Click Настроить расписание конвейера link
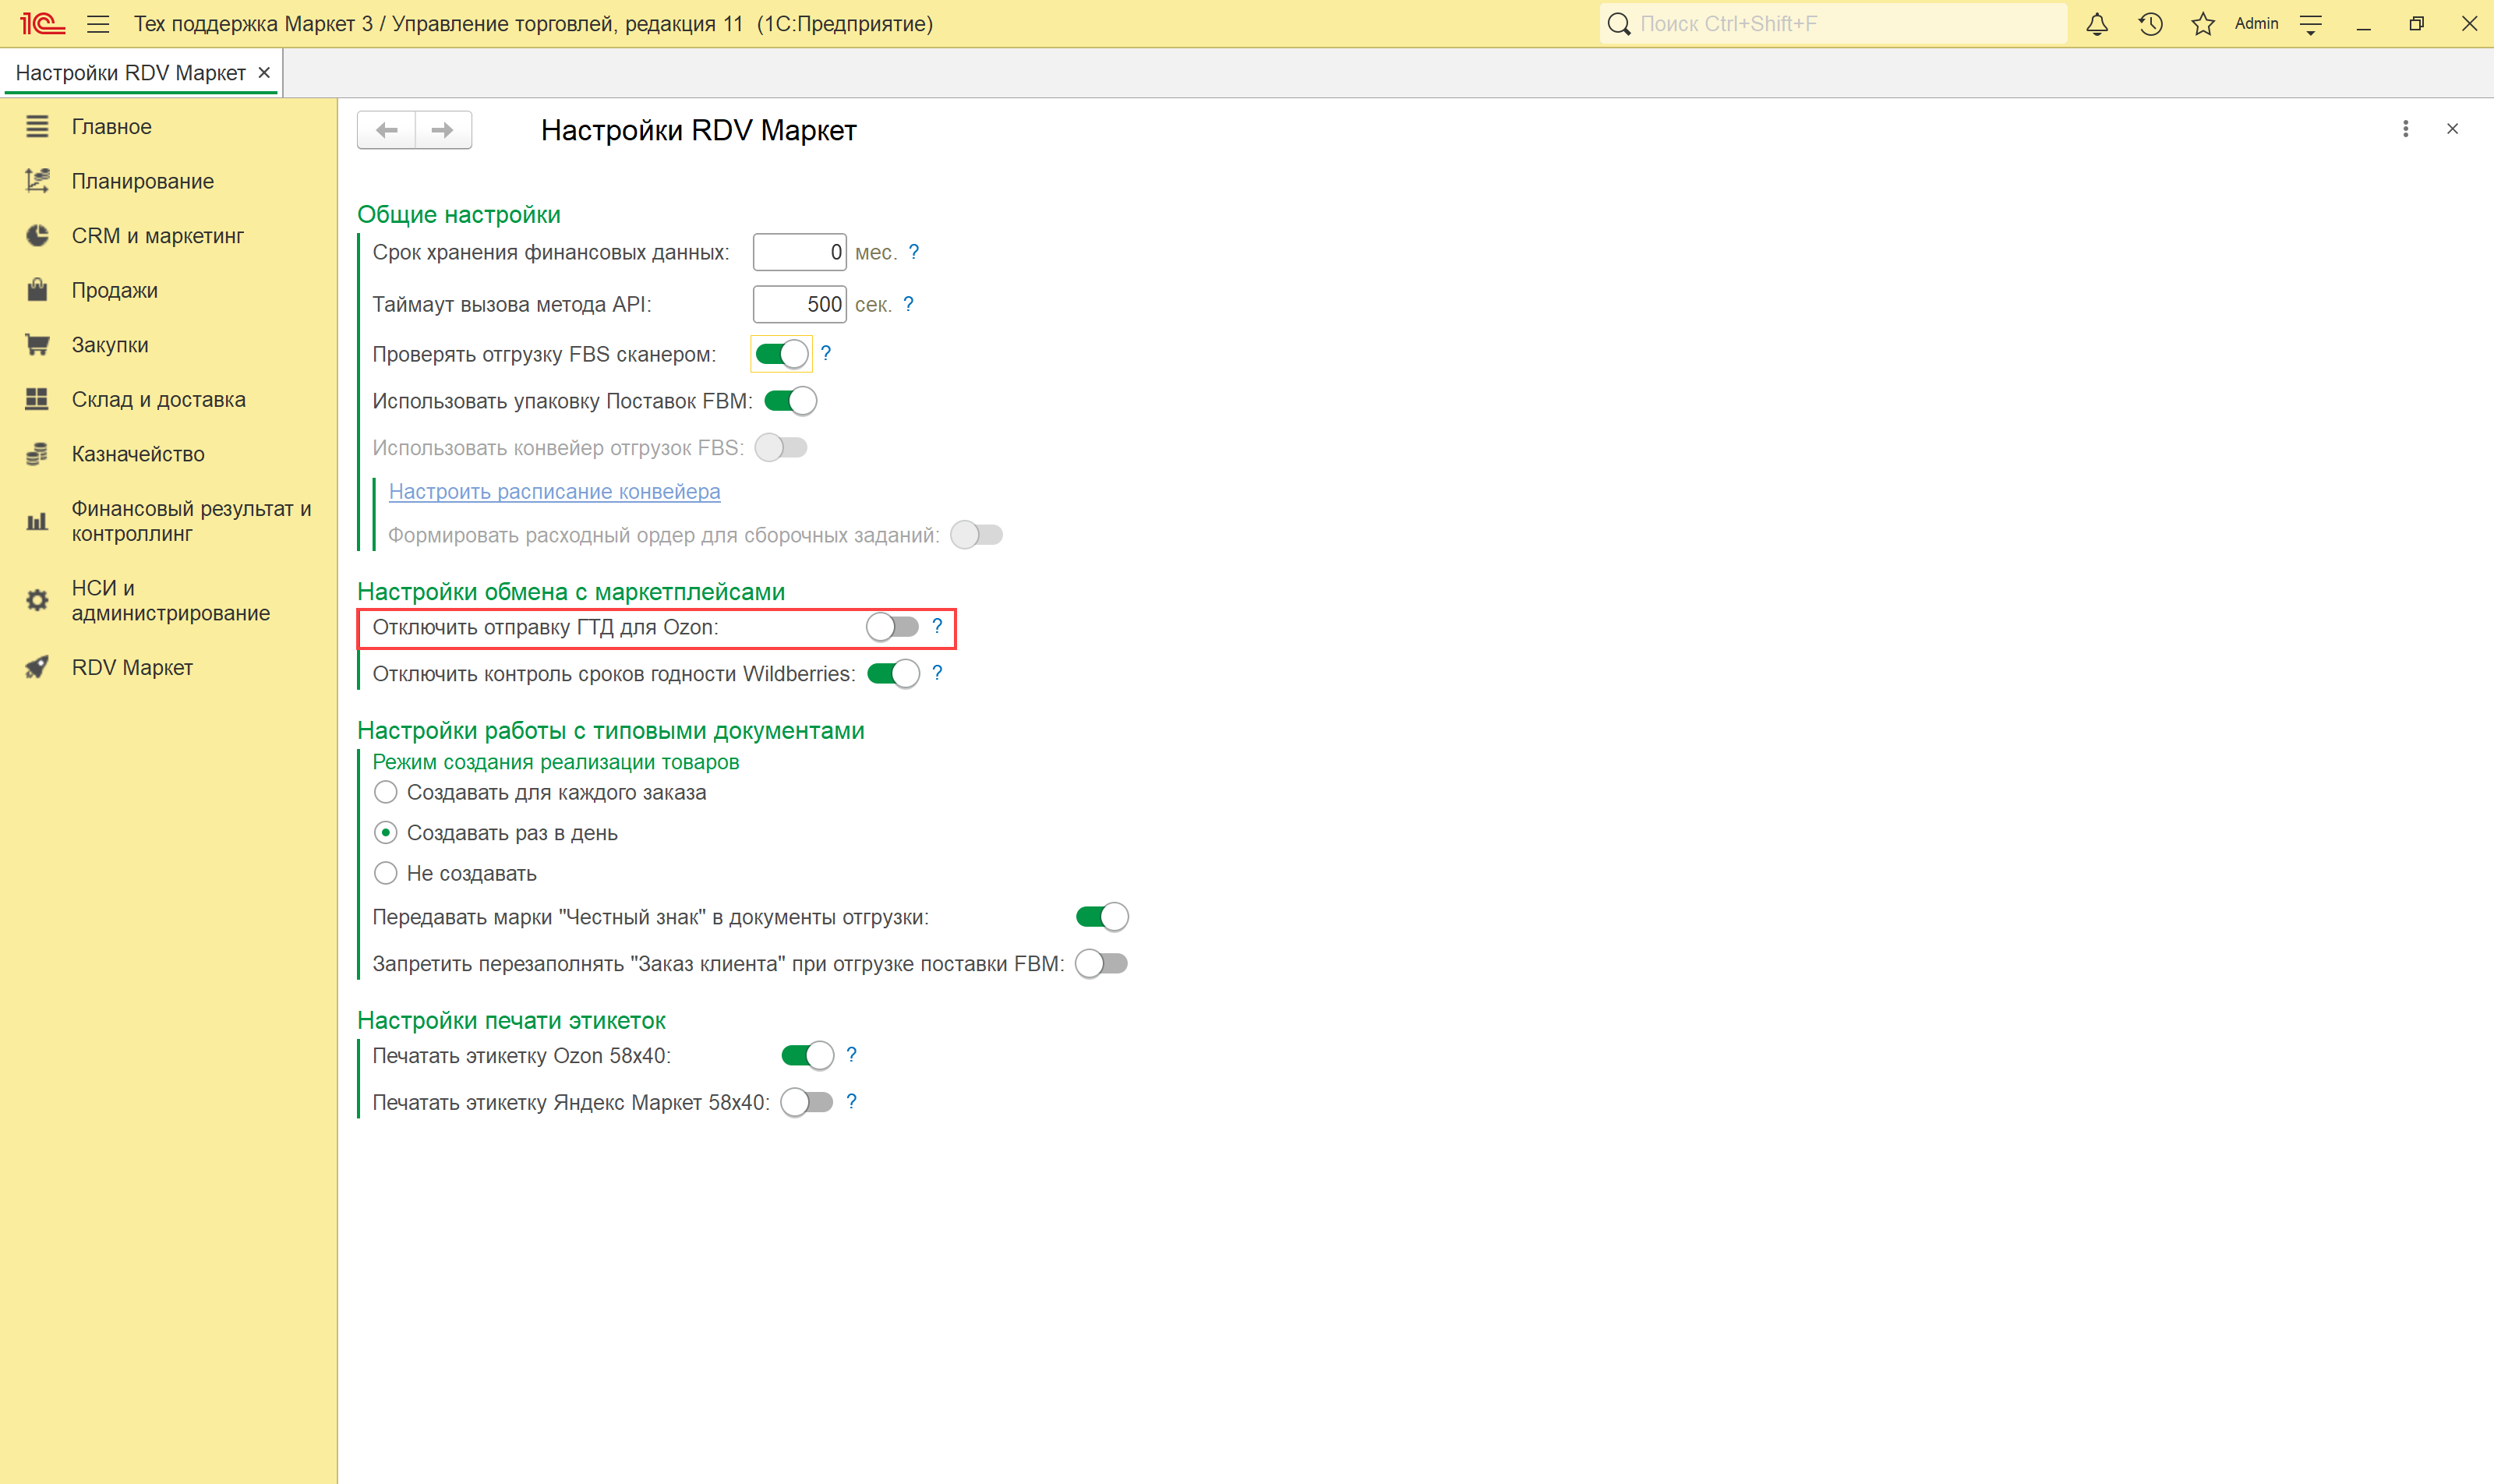 [554, 491]
